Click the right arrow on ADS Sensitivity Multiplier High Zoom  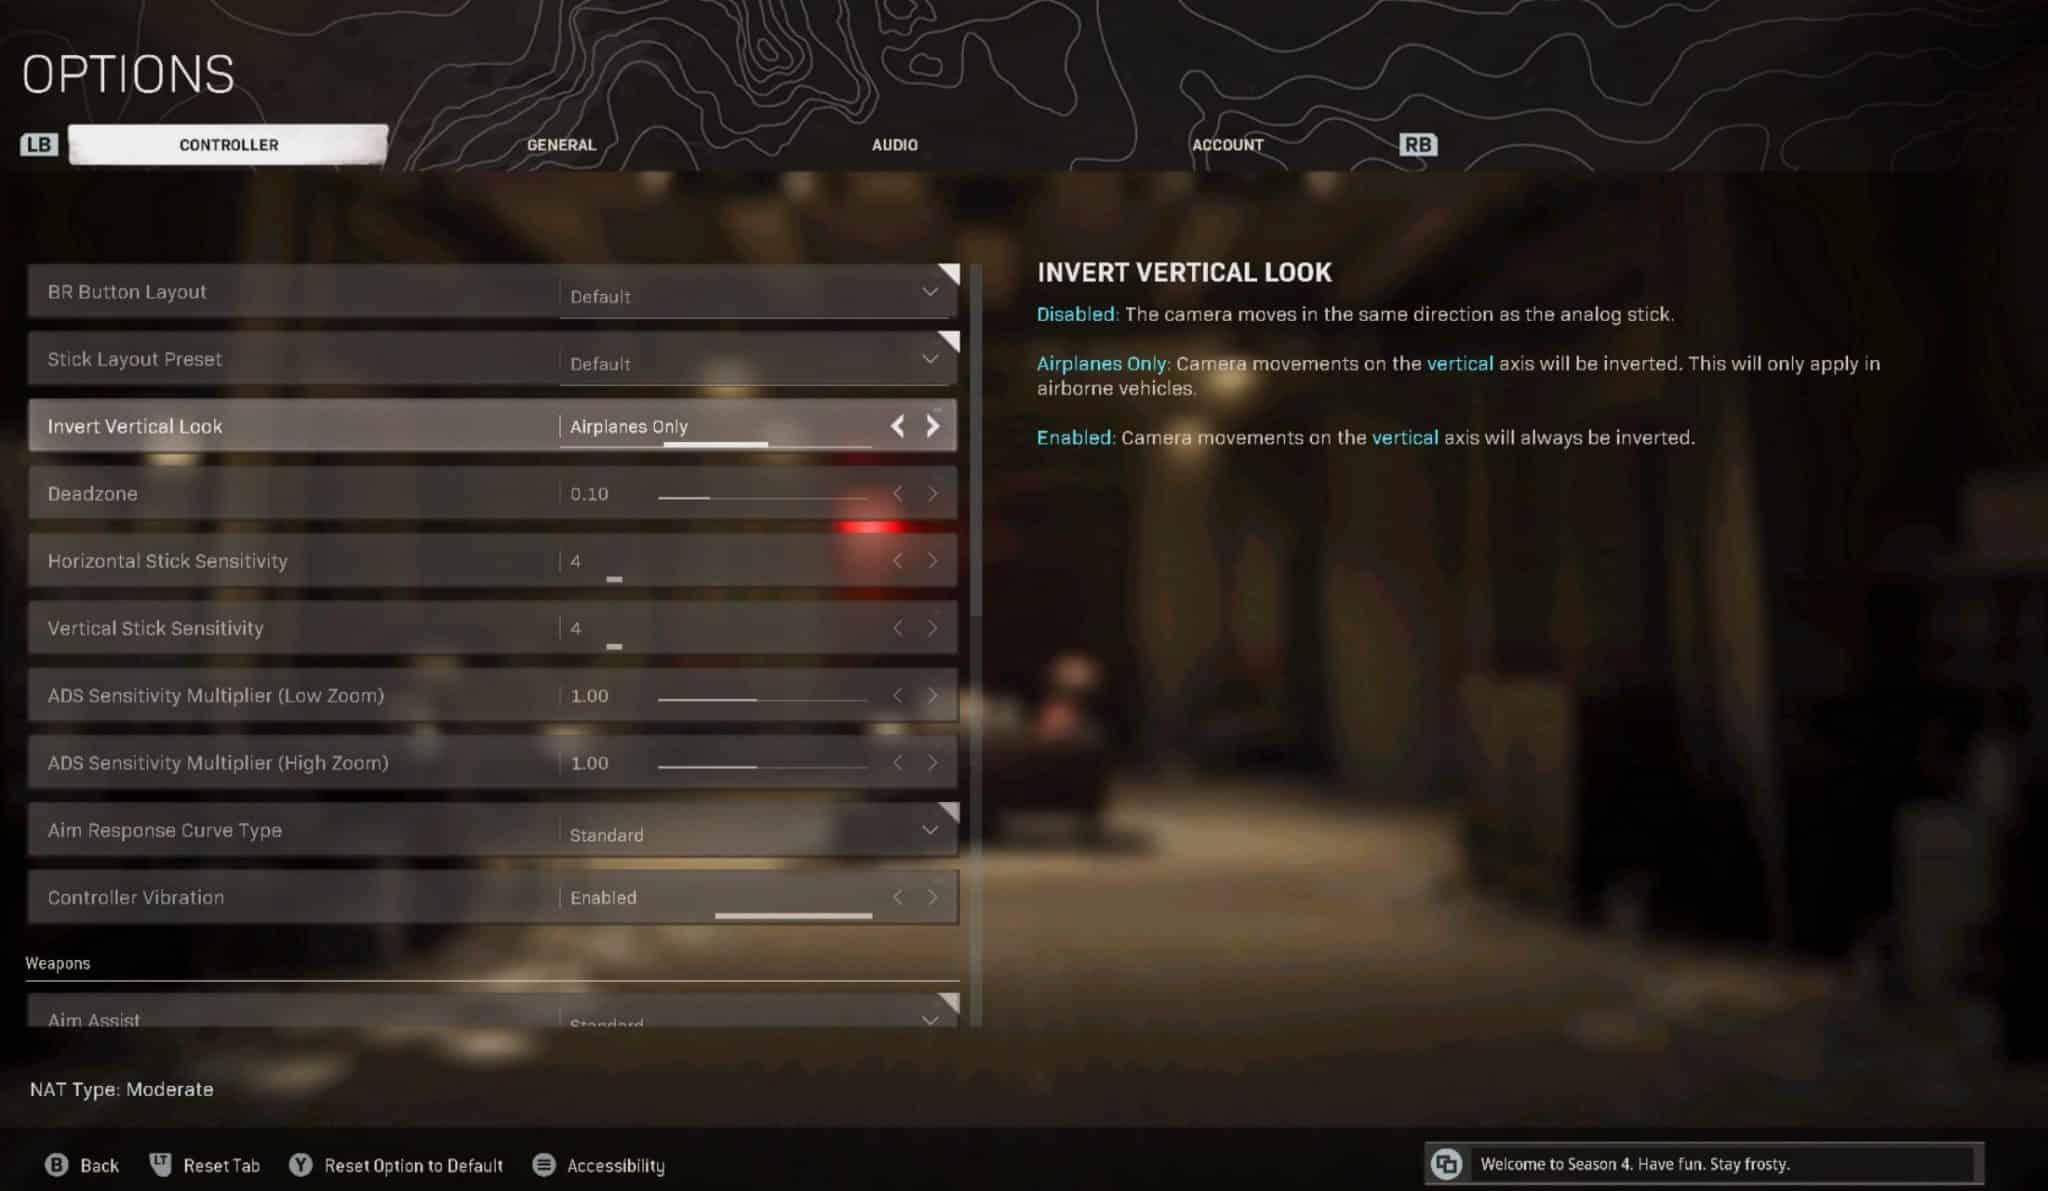click(x=933, y=763)
